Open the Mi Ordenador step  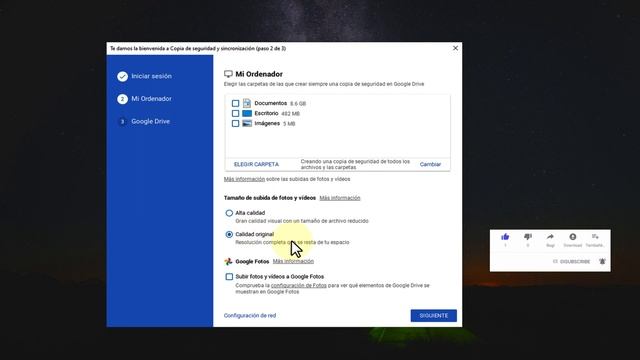click(x=151, y=99)
